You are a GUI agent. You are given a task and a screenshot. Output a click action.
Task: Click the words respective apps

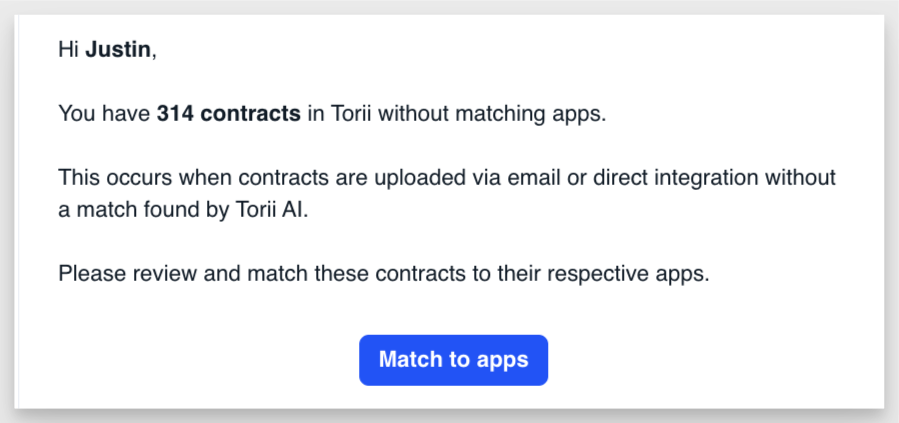click(x=628, y=275)
